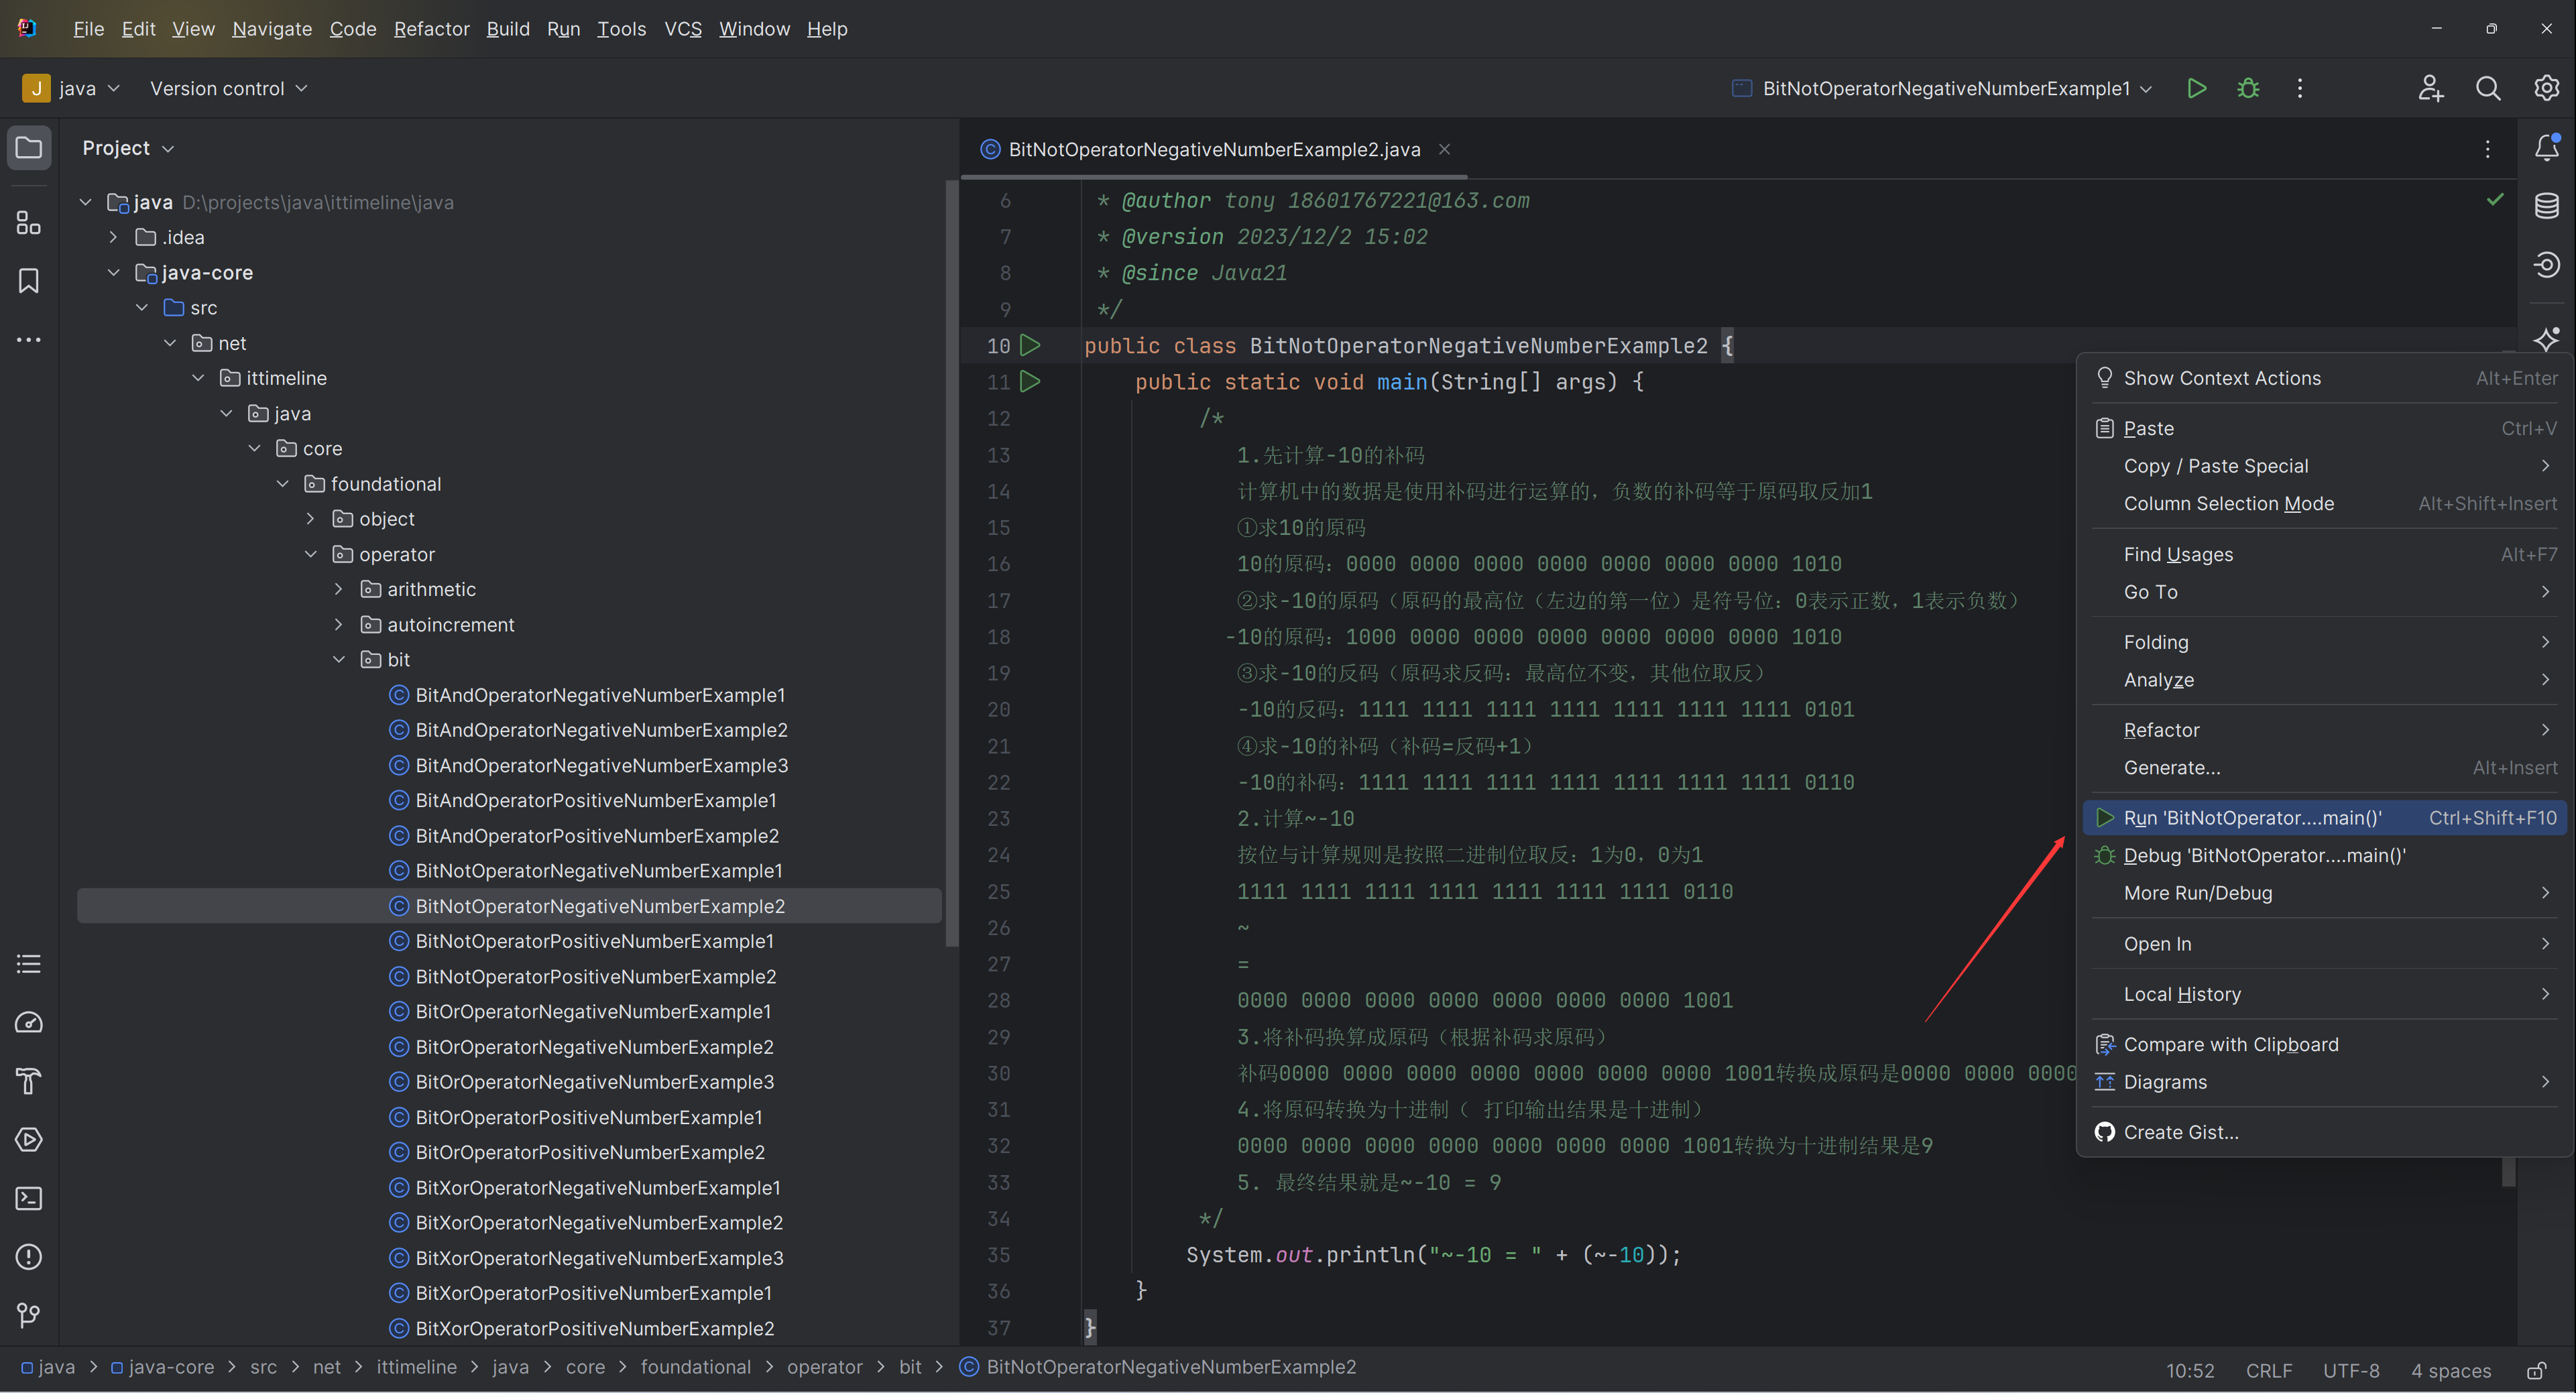The image size is (2576, 1393).
Task: Click run gutter icon on line 11
Action: pyautogui.click(x=1030, y=381)
